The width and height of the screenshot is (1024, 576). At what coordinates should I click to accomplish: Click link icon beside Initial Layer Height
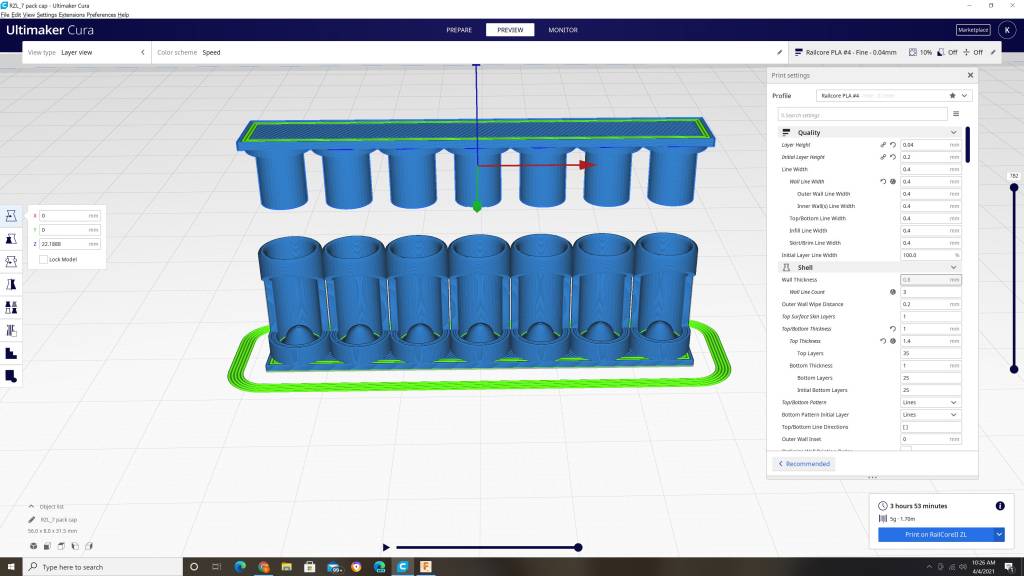click(x=883, y=157)
